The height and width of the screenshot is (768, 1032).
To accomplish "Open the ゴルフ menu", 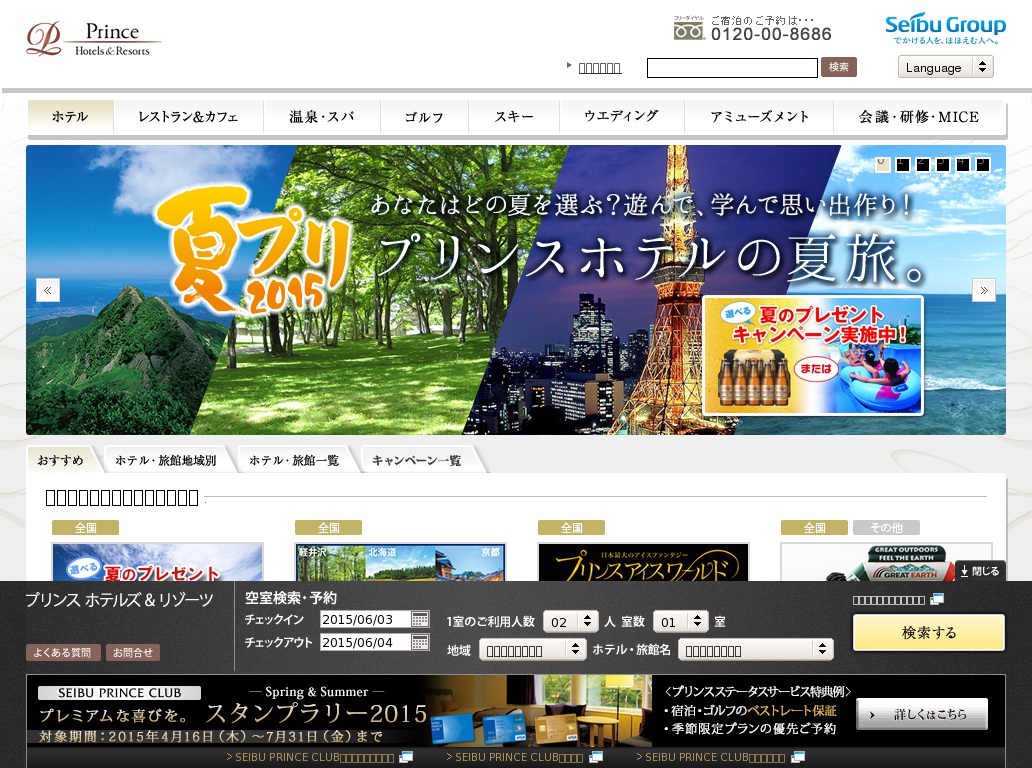I will pyautogui.click(x=424, y=117).
